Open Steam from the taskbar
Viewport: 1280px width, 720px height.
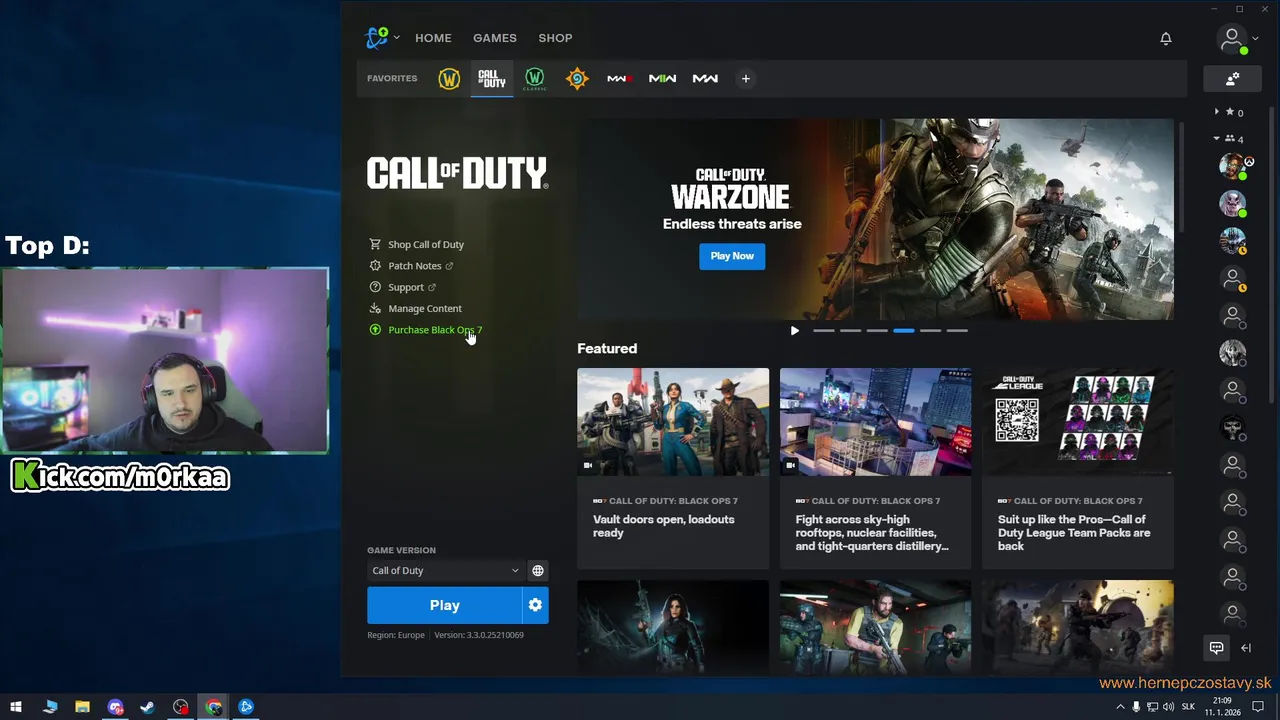click(x=147, y=707)
